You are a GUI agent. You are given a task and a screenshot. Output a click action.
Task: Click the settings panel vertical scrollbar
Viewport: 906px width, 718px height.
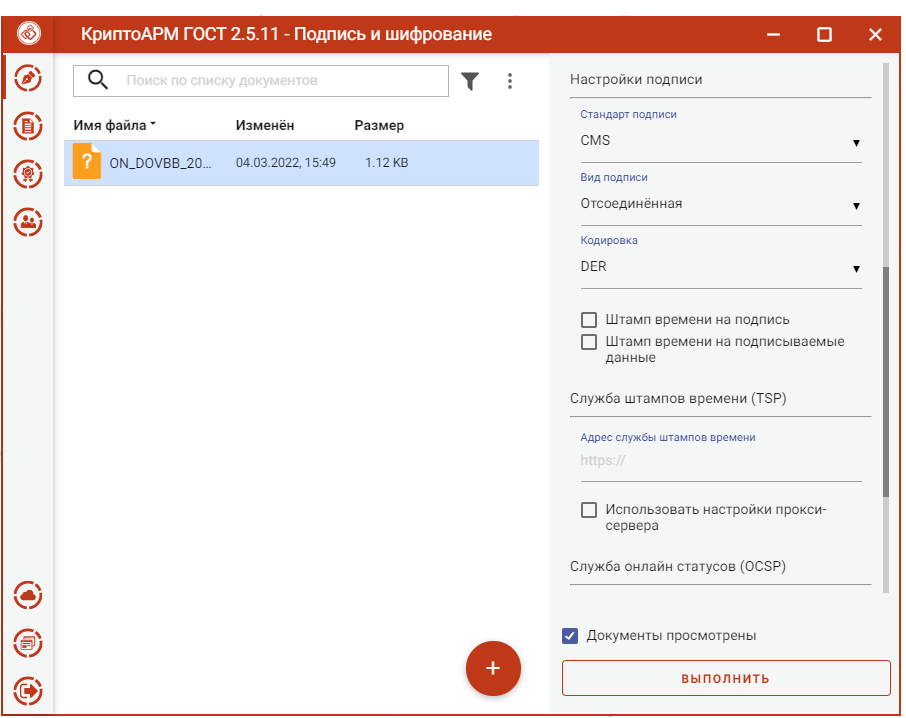[x=886, y=382]
